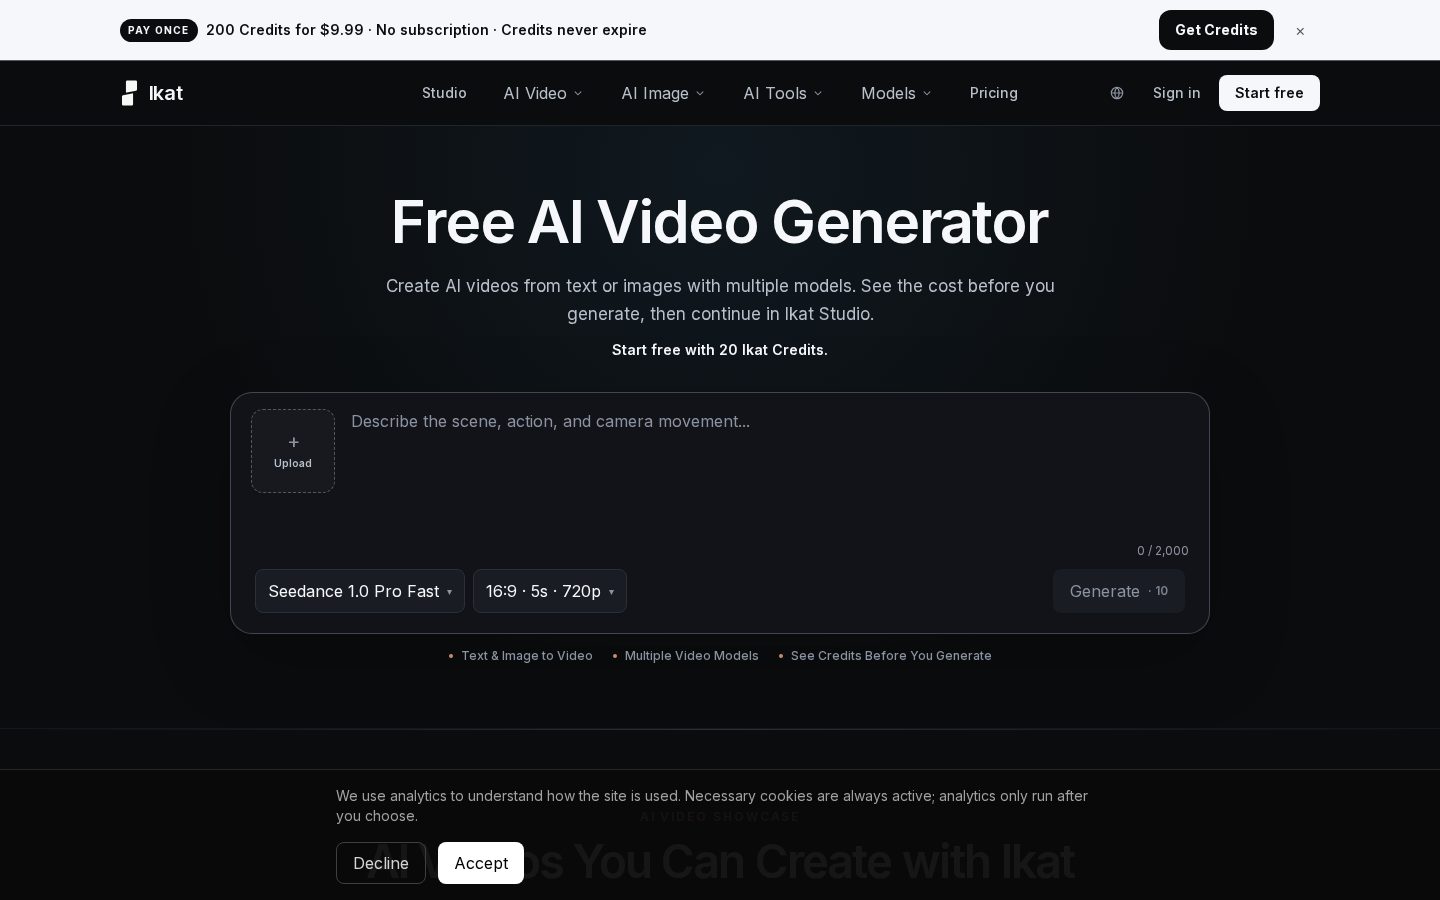Click the 'Text & Image to Video' label
Screen dimensions: 1440x900
point(527,656)
